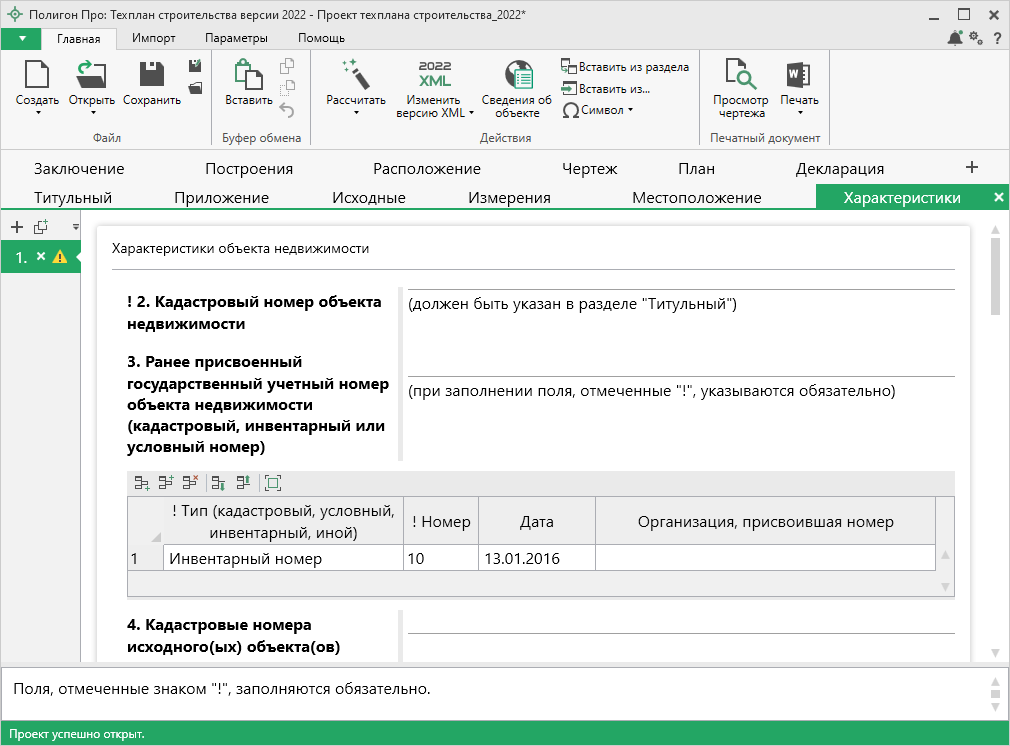Switch to the Импорт ribbon tab
This screenshot has height=746, width=1010.
click(154, 38)
